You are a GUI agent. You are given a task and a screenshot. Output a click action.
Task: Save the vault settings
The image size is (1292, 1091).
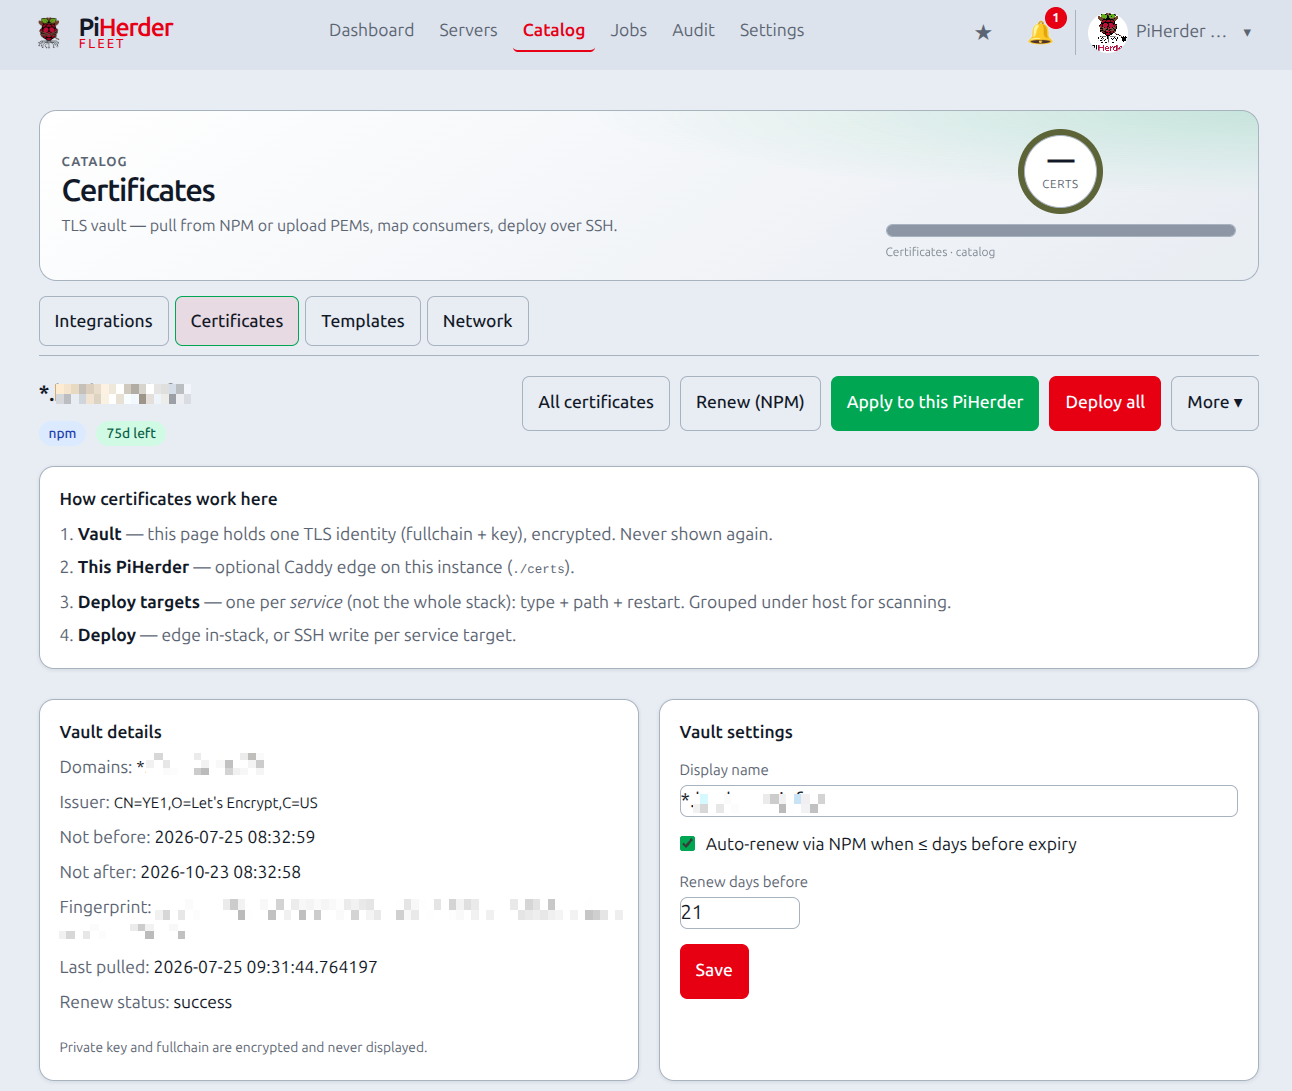714,971
